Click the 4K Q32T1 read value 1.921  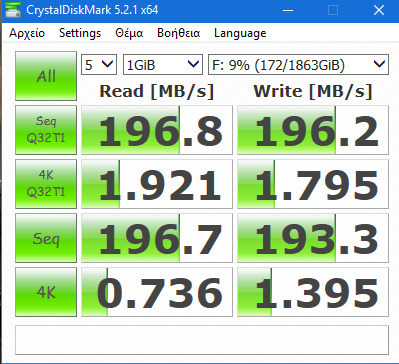point(157,184)
